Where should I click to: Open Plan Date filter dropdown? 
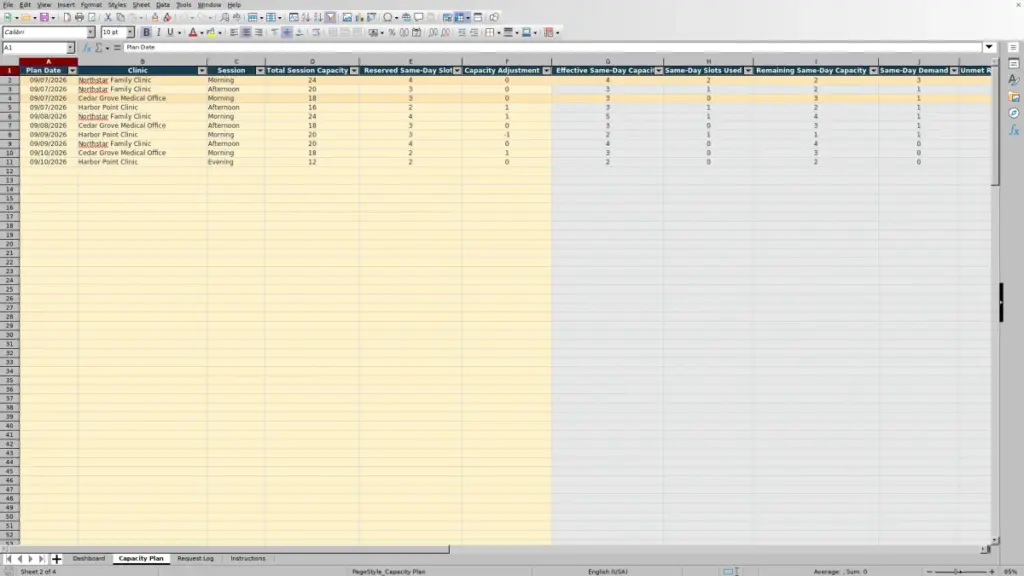[72, 71]
